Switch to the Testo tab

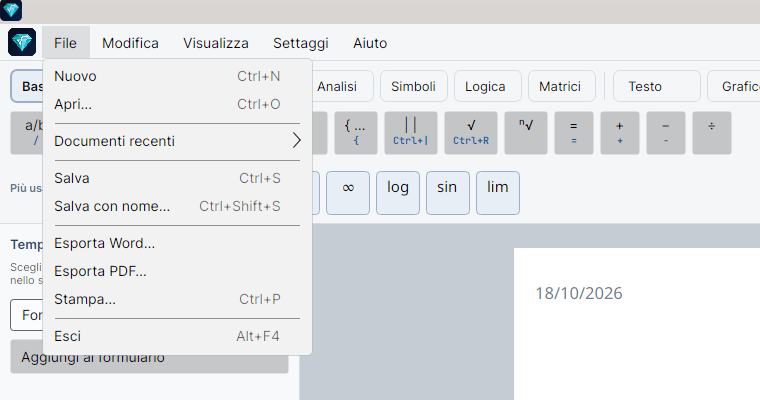point(657,86)
